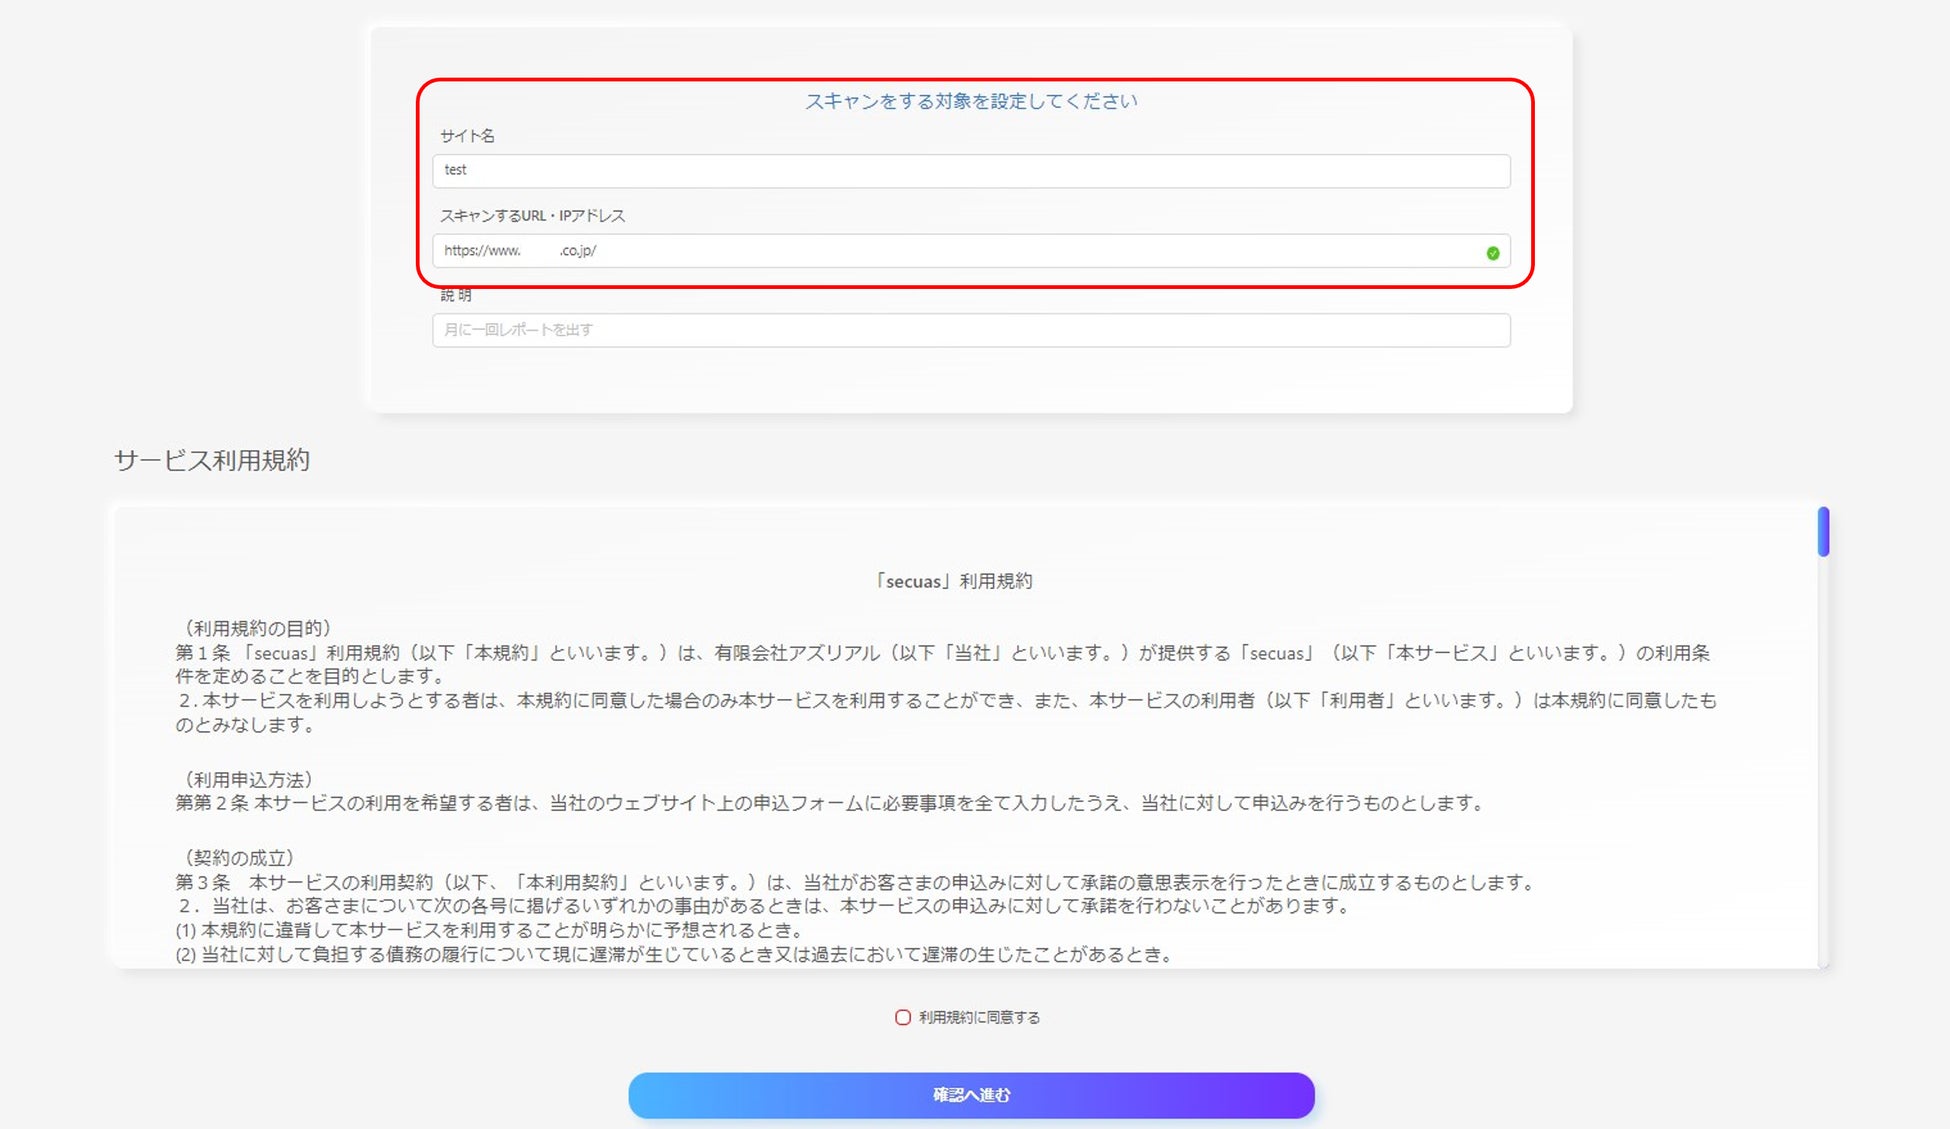The height and width of the screenshot is (1129, 1950).
Task: Click the サービス利用規約 section heading
Action: pos(212,460)
